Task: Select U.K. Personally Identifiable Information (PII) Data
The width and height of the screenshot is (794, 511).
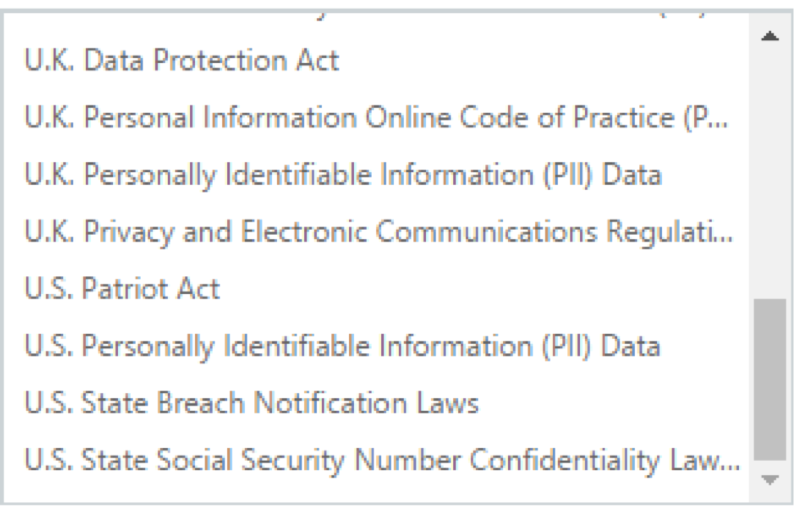Action: pyautogui.click(x=340, y=177)
